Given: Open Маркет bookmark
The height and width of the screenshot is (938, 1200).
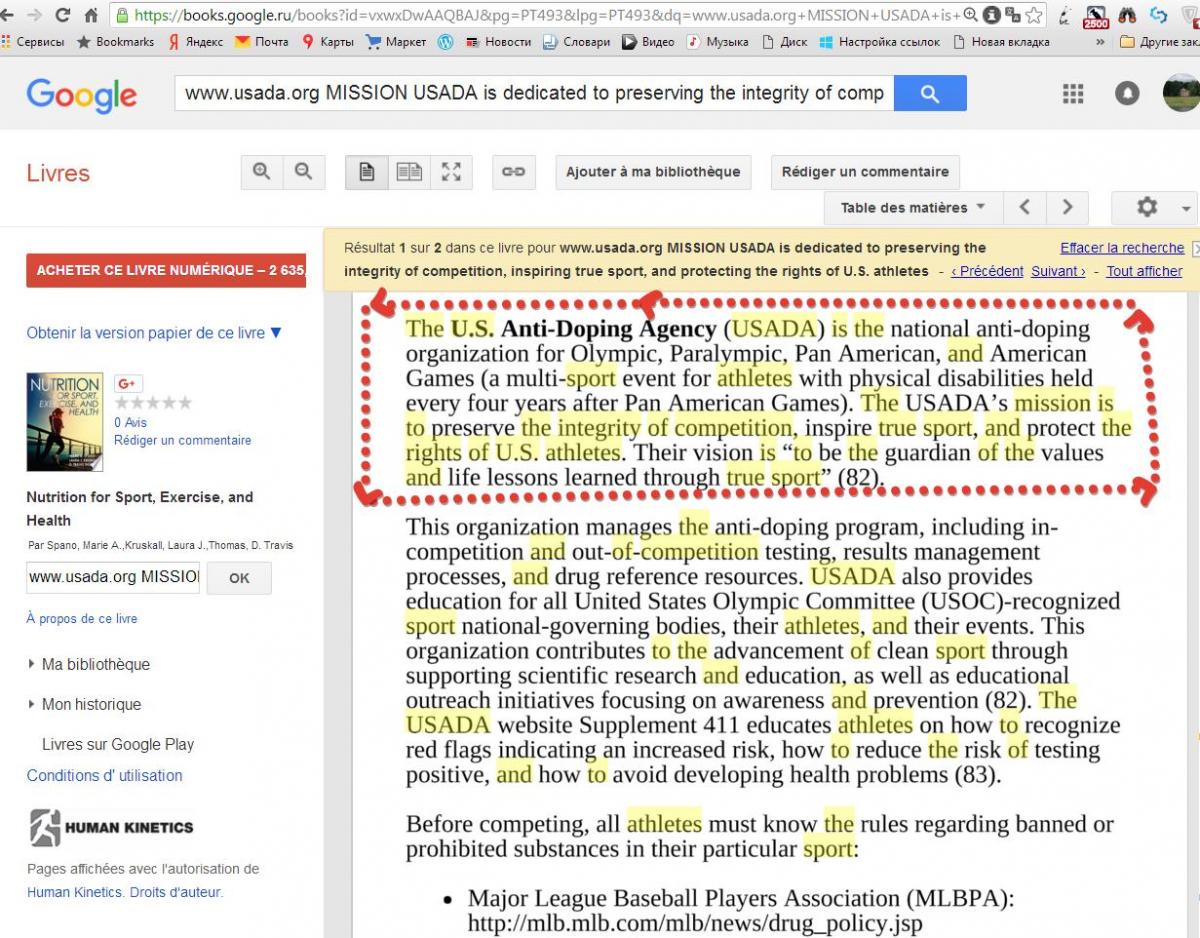Looking at the screenshot, I should click(x=397, y=42).
